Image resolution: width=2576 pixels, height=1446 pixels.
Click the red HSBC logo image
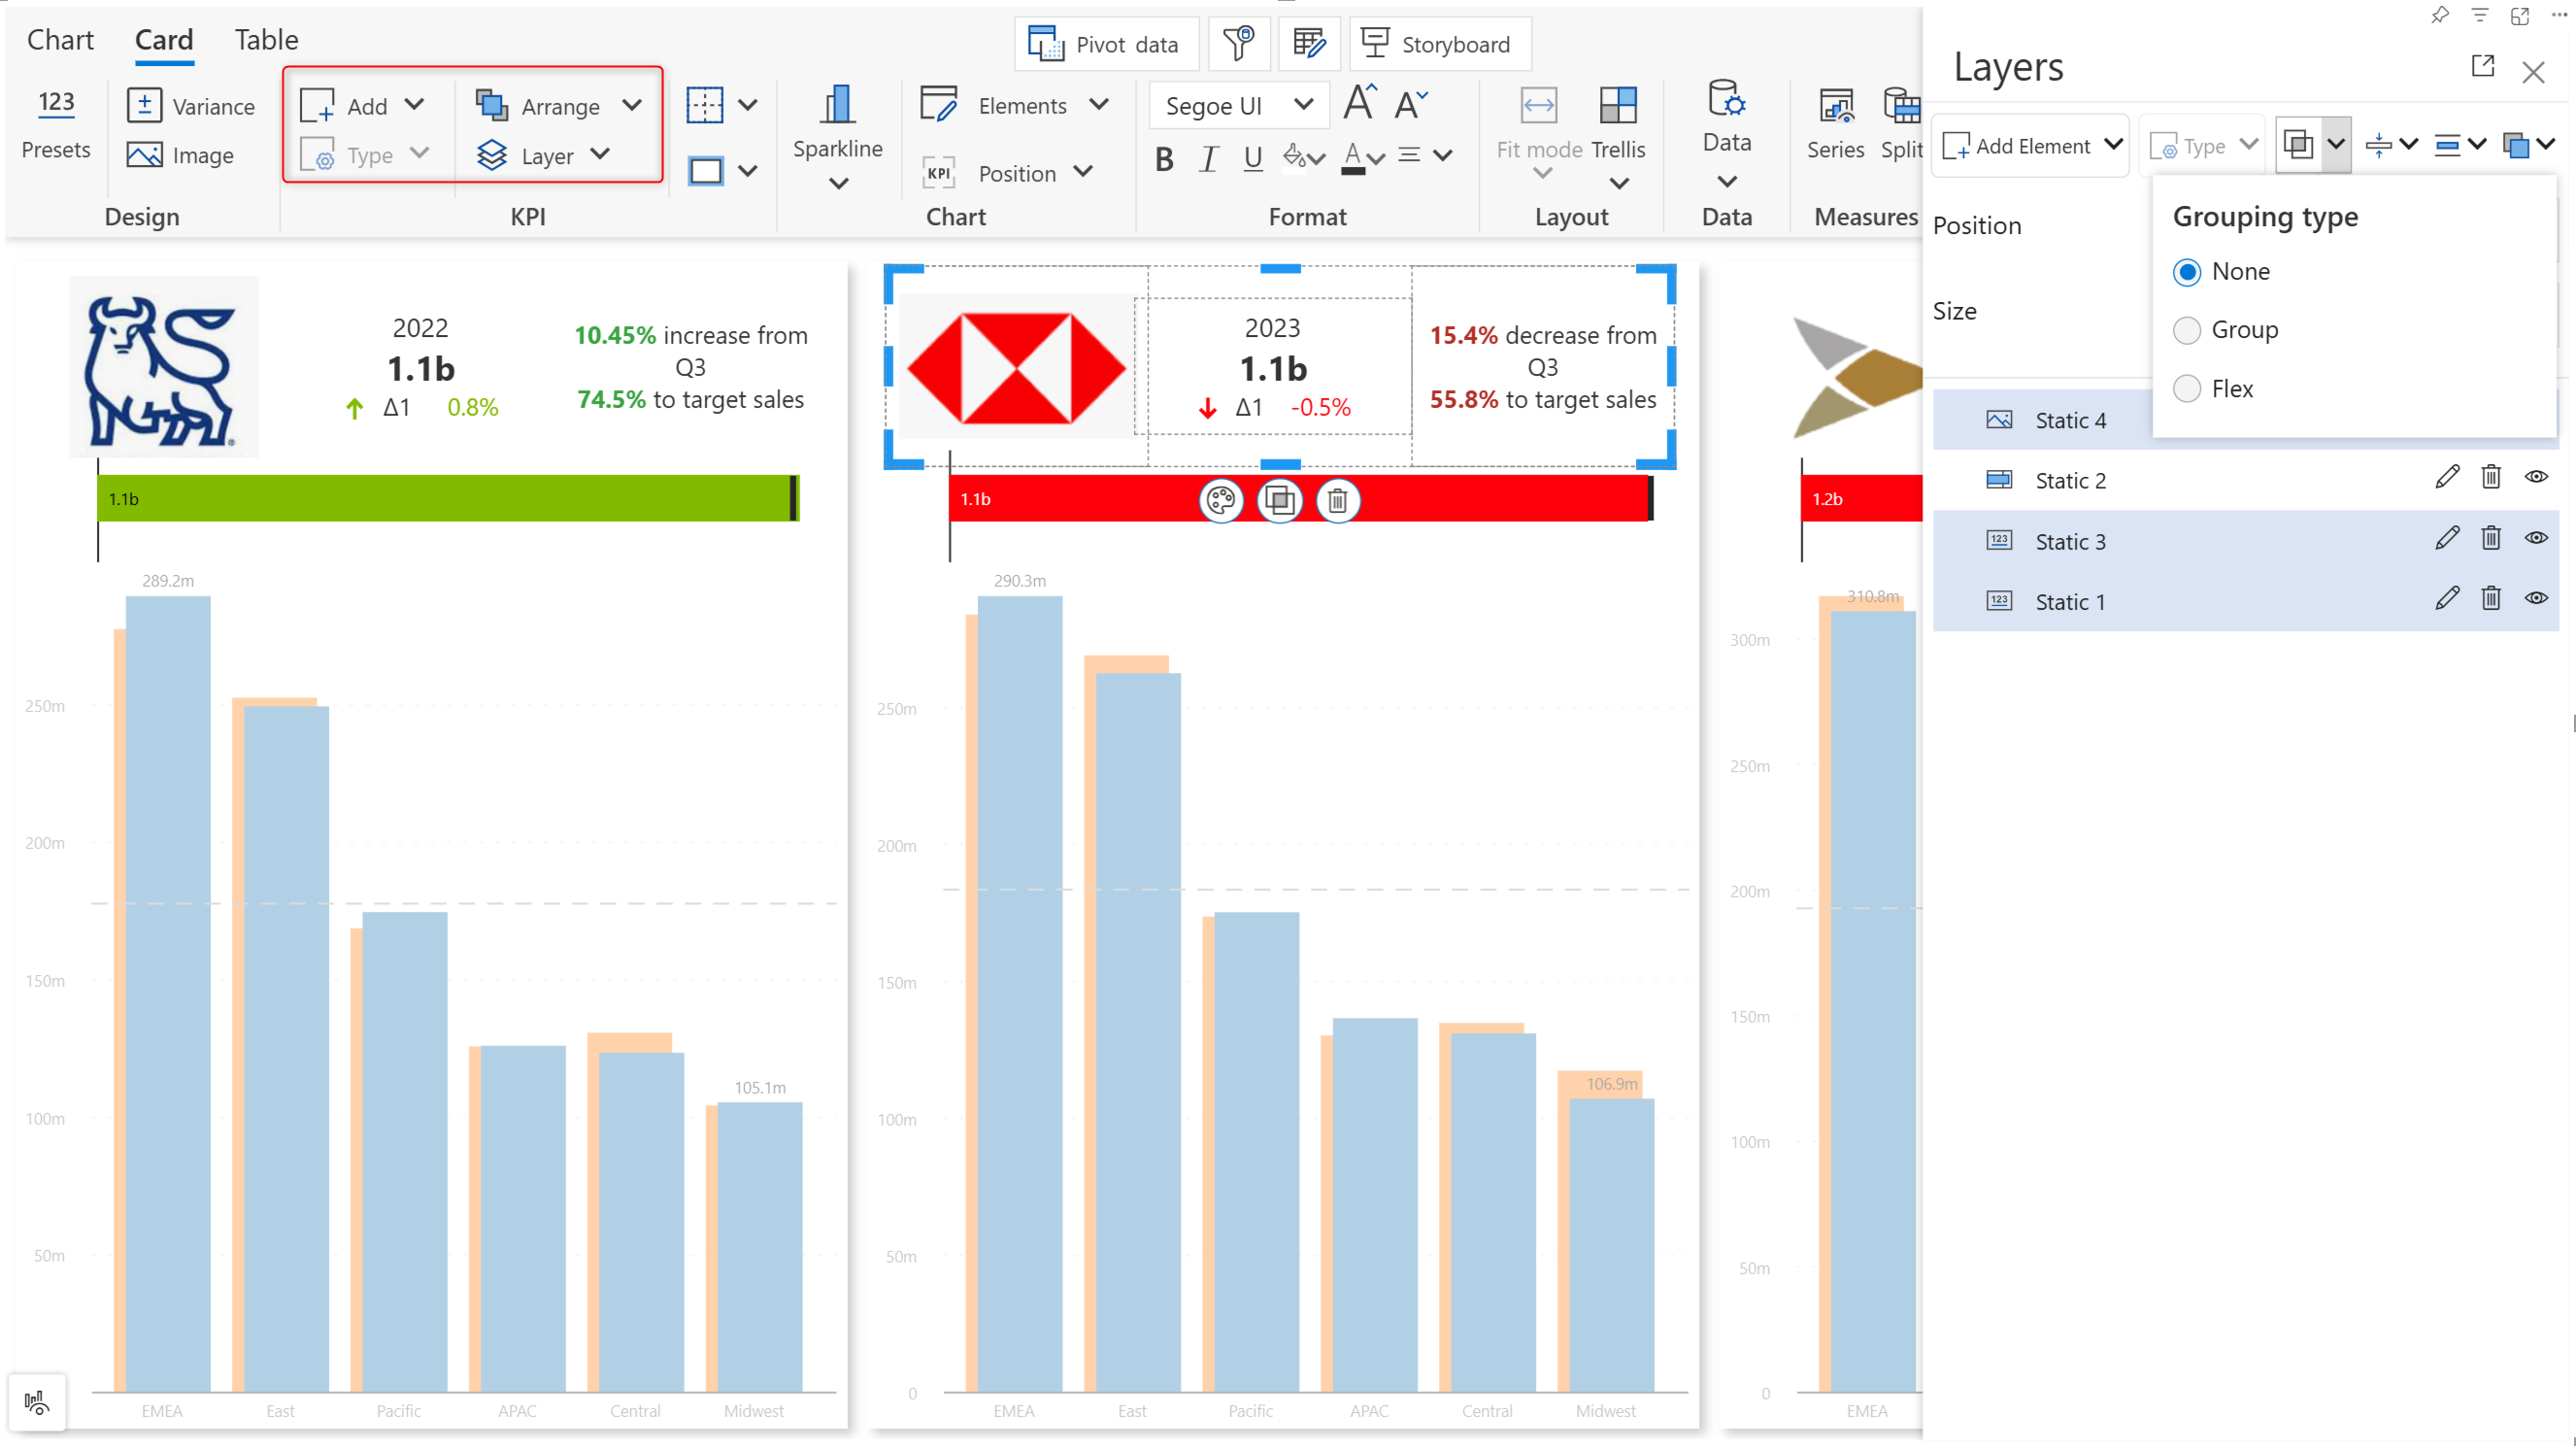(1016, 368)
